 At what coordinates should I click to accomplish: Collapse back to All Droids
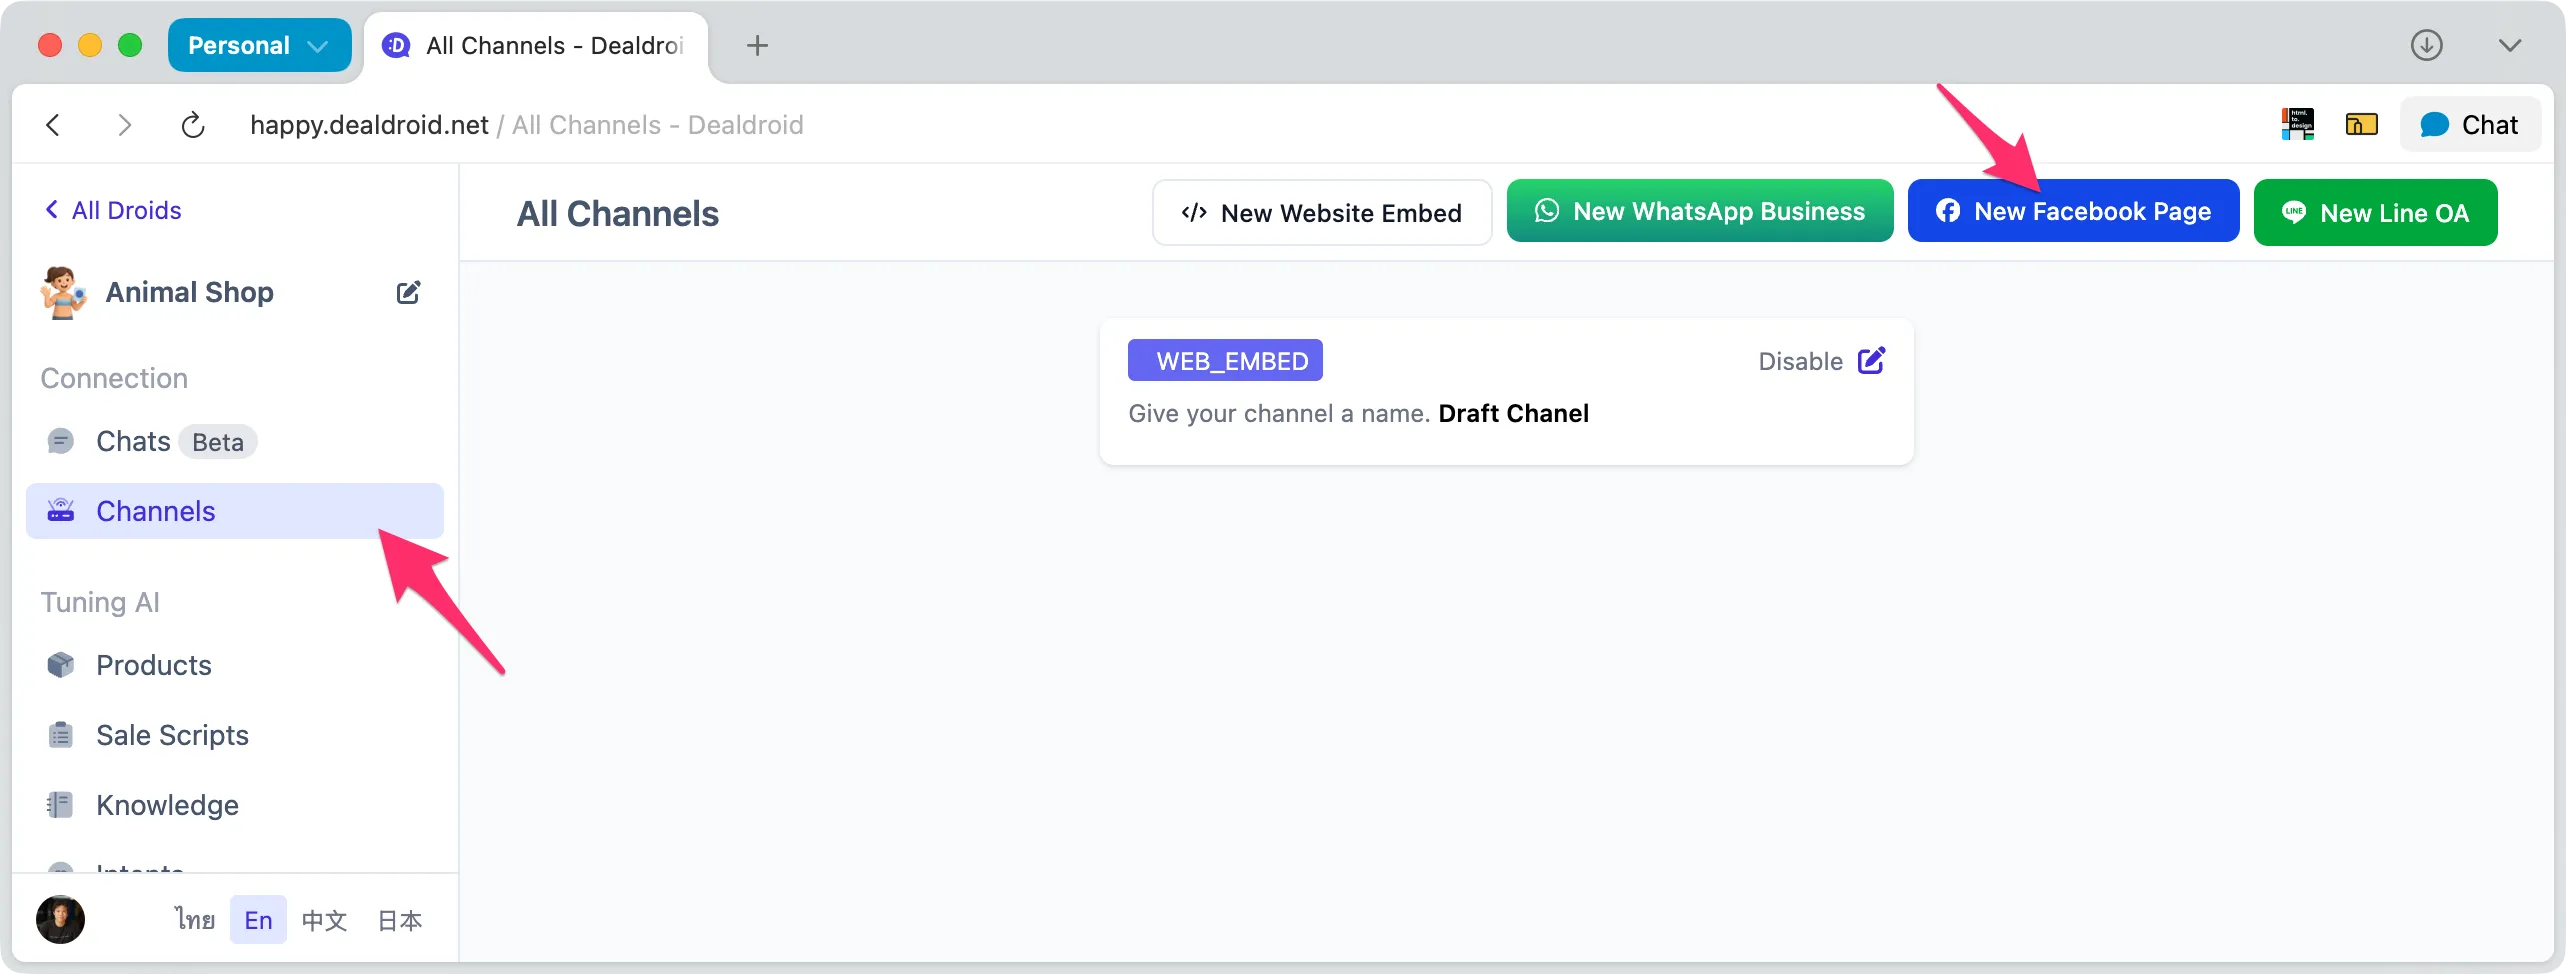pos(112,210)
